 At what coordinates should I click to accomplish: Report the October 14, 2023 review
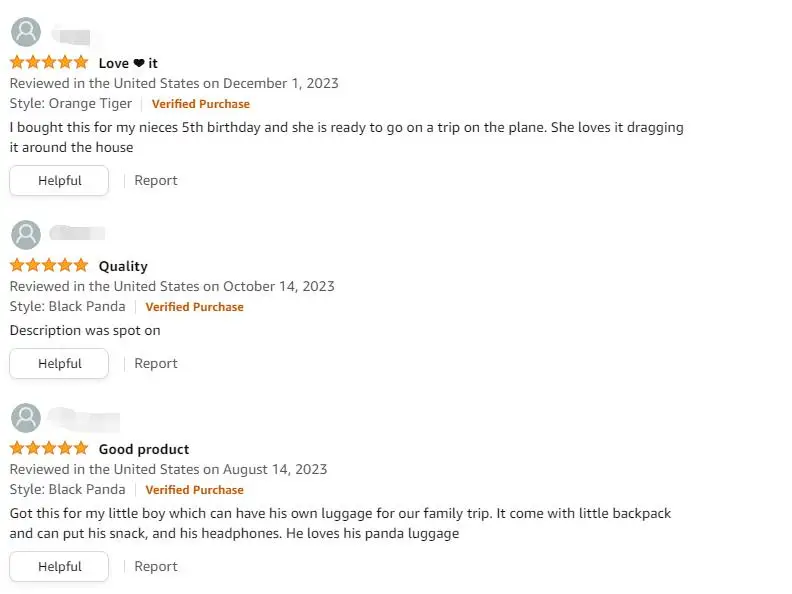point(156,364)
